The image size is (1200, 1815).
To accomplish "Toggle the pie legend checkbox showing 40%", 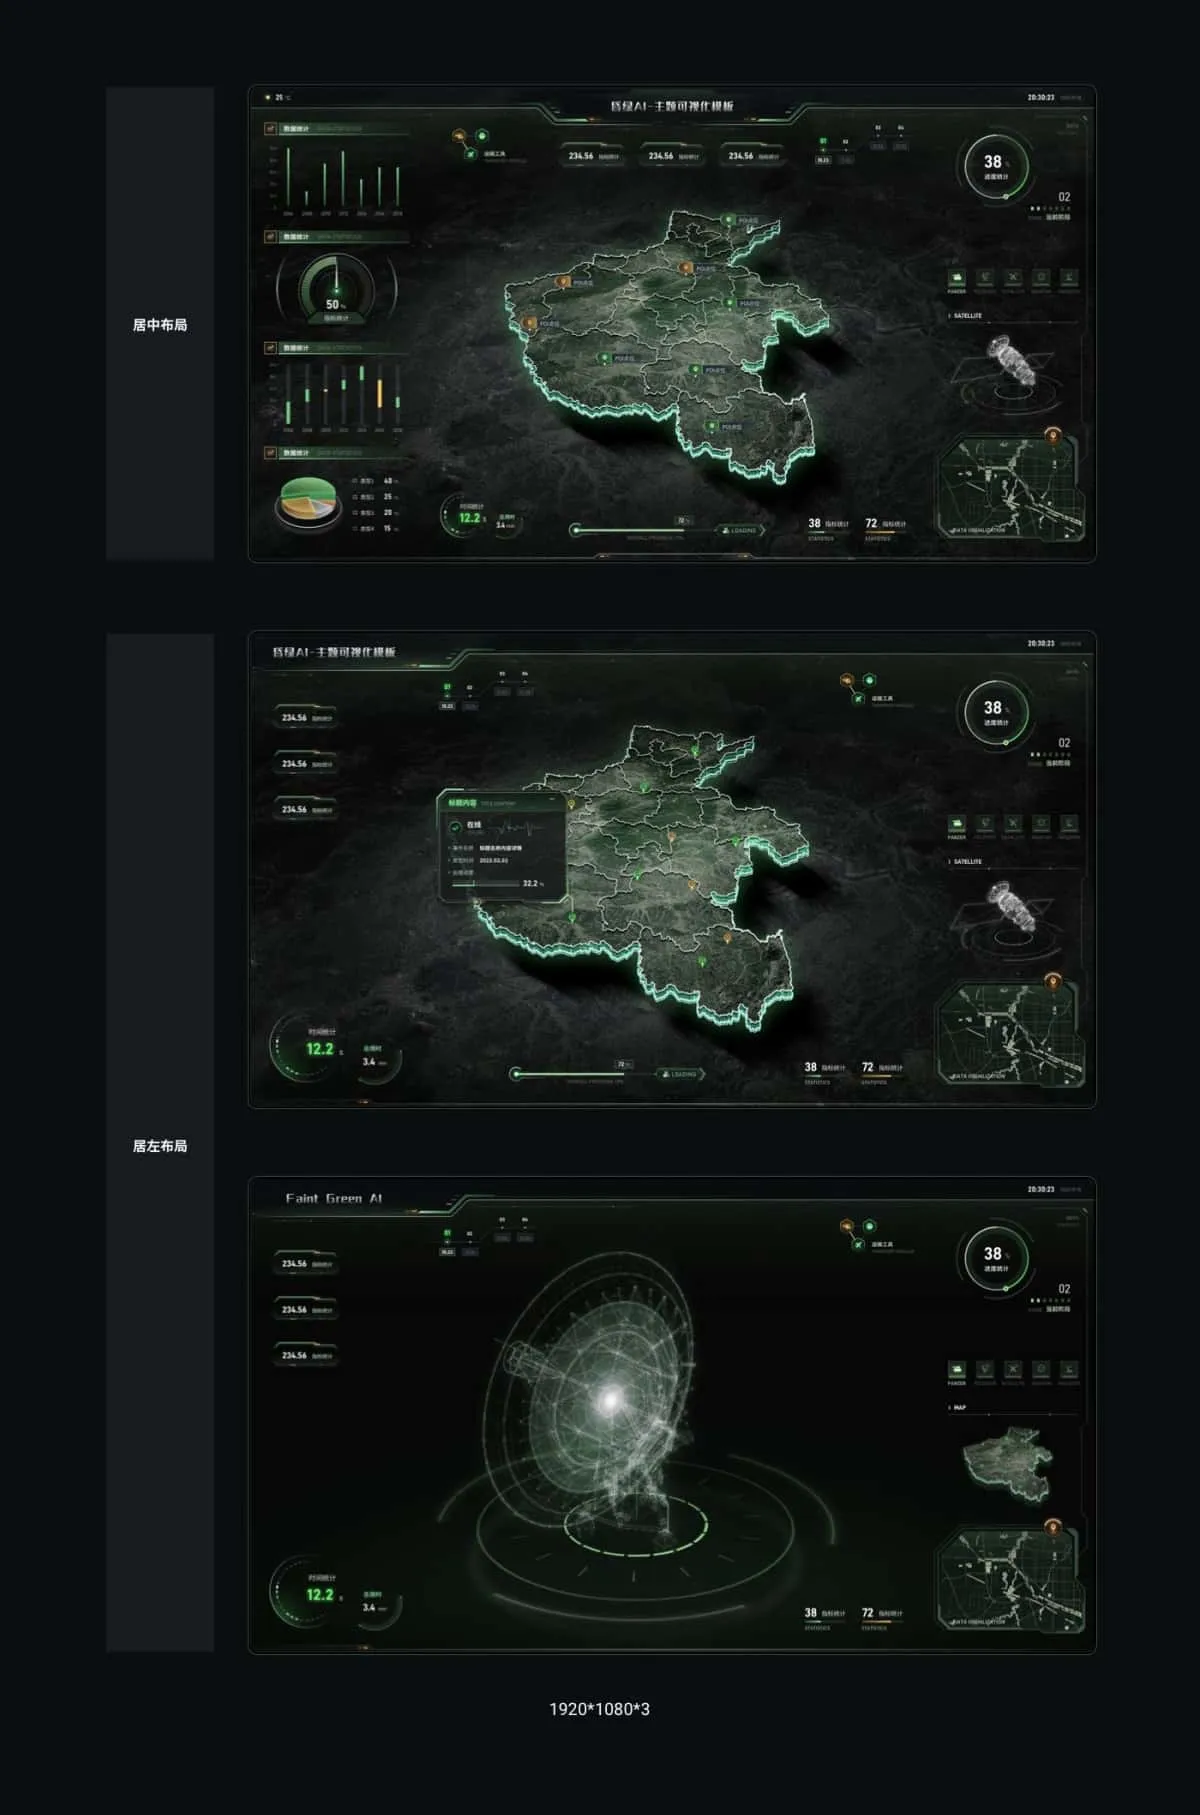I will [356, 481].
